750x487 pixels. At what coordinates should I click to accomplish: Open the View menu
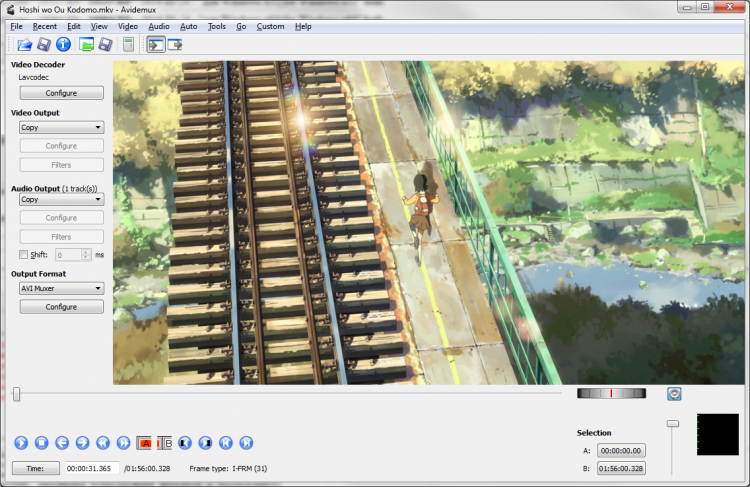[x=99, y=26]
